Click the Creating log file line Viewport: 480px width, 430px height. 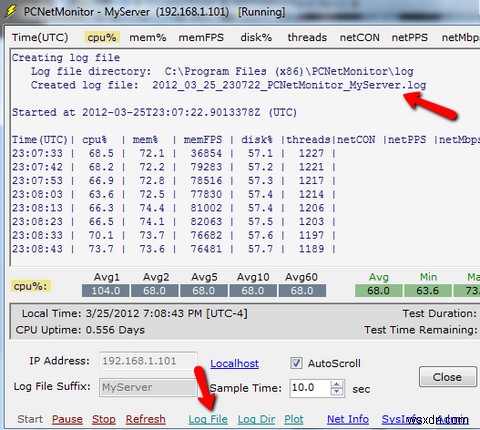tap(66, 58)
